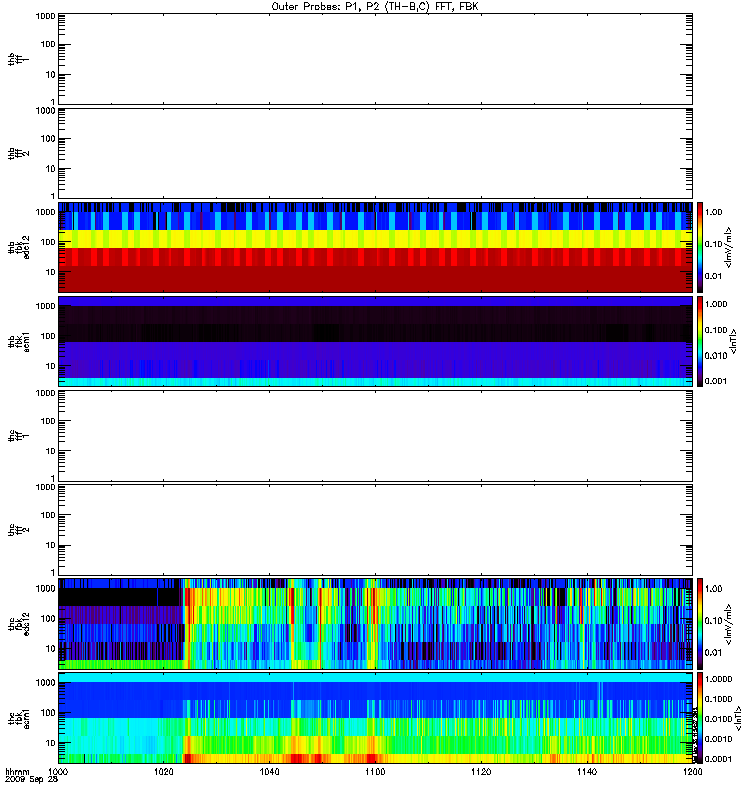Screen dimensions: 750x800
Task: Click the cyan bottom band in thb scm1 panel
Action: coord(375,382)
